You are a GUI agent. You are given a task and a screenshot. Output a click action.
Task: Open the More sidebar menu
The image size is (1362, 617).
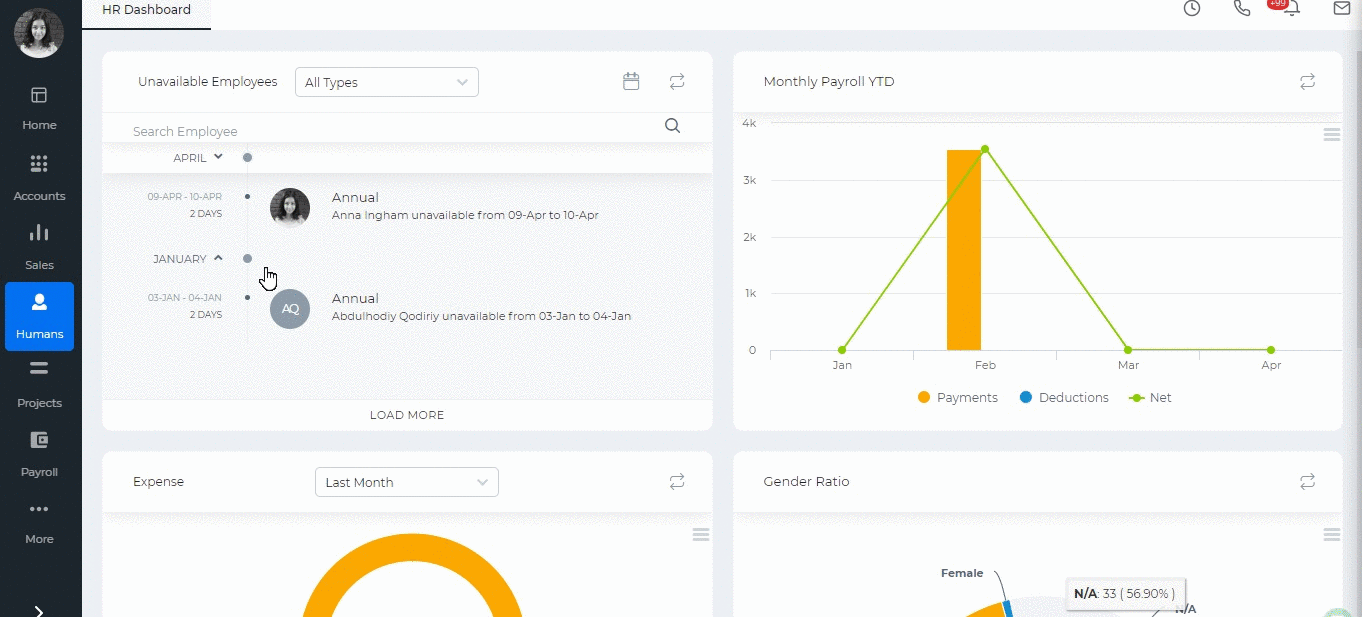tap(39, 522)
